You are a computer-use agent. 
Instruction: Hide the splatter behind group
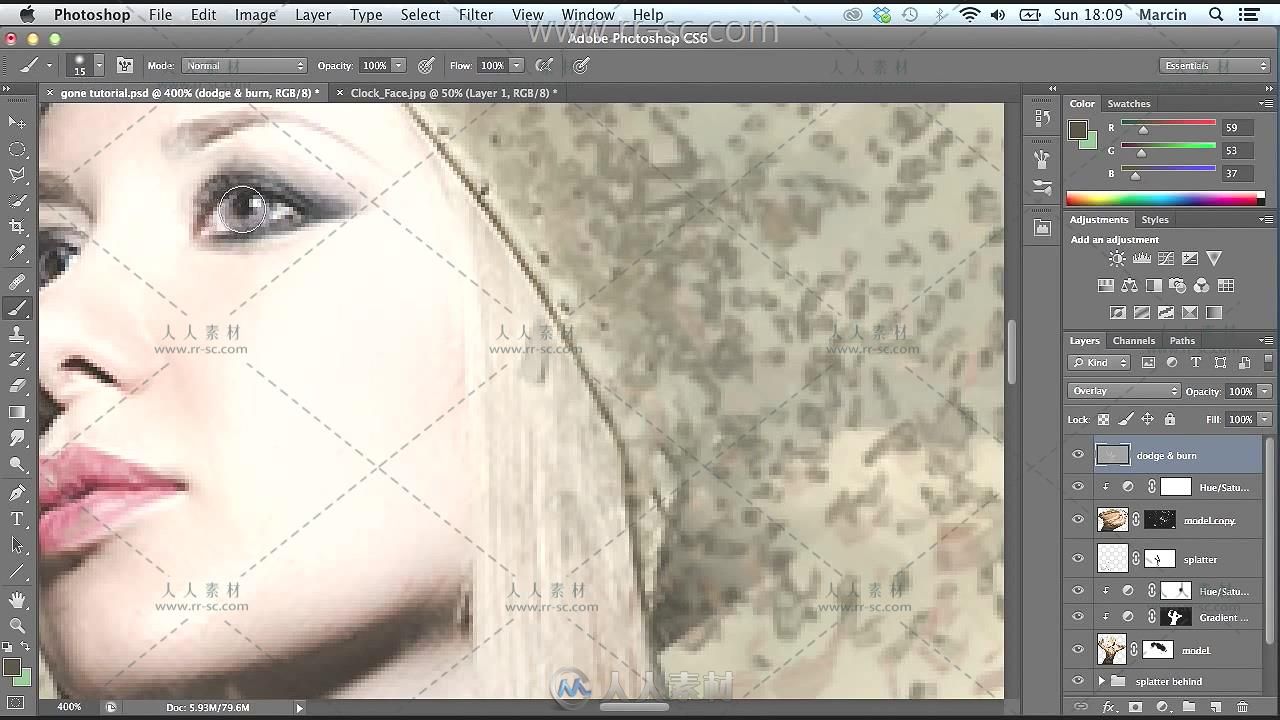pos(1078,682)
